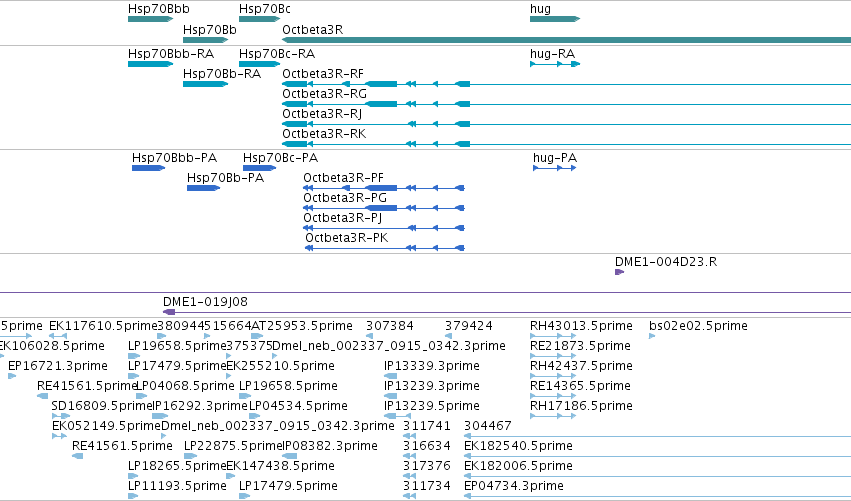Select the hug-RA transcript label
This screenshot has height=501, width=851.
552,54
